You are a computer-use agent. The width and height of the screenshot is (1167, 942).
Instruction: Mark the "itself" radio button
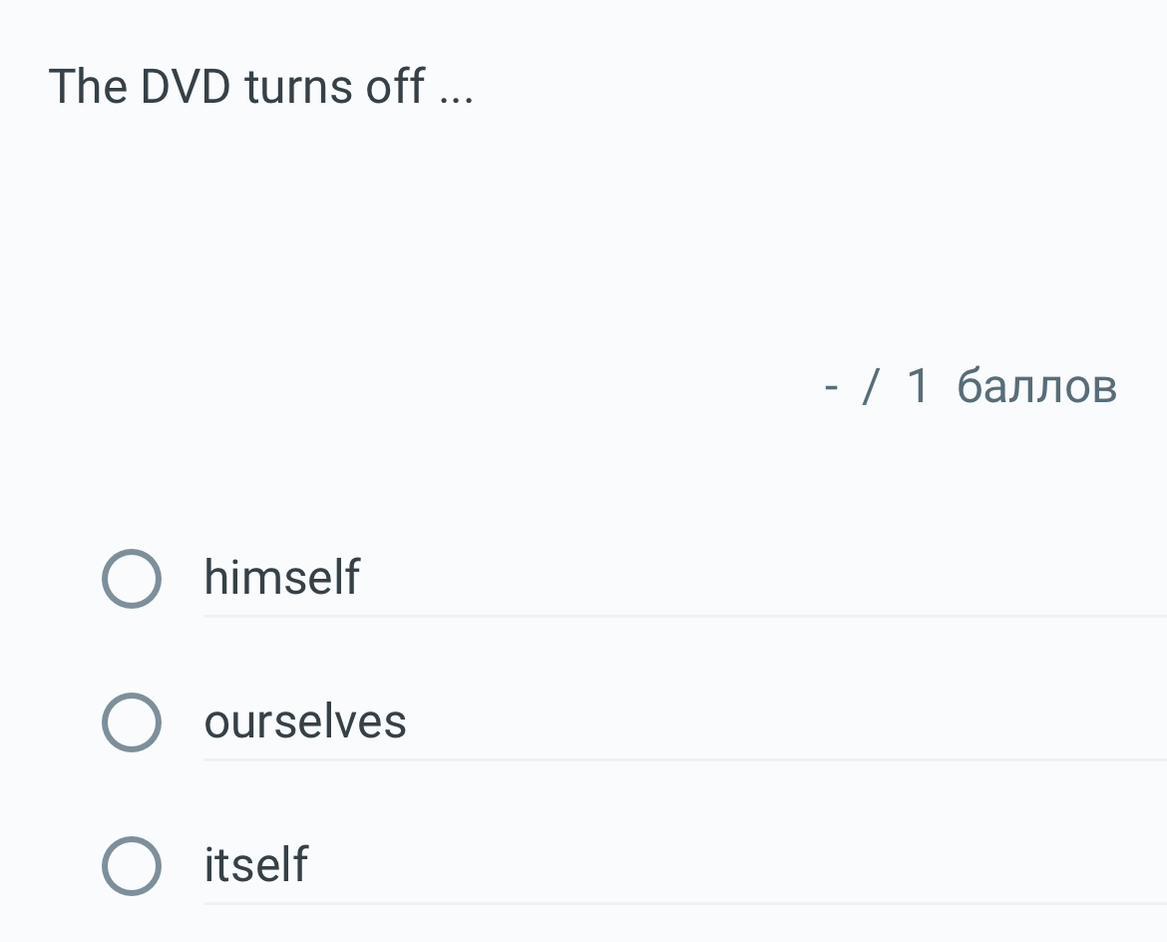tap(131, 865)
